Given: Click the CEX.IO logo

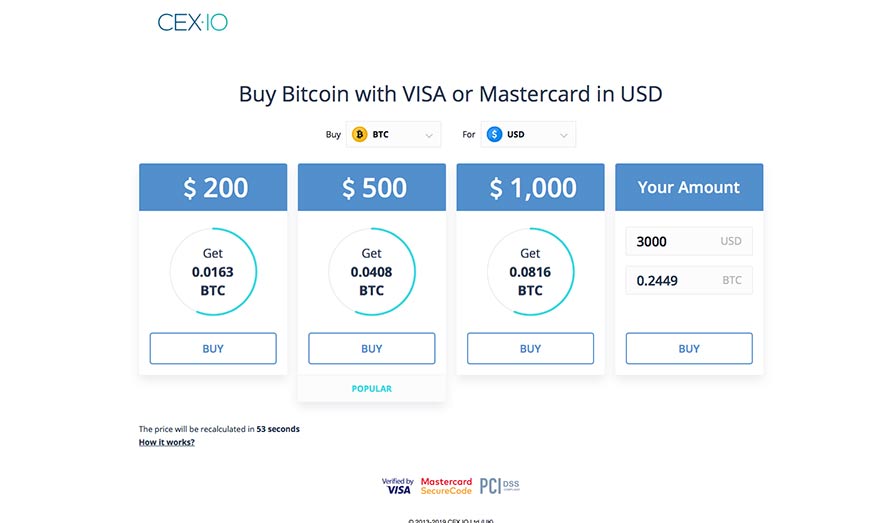Looking at the screenshot, I should [192, 23].
